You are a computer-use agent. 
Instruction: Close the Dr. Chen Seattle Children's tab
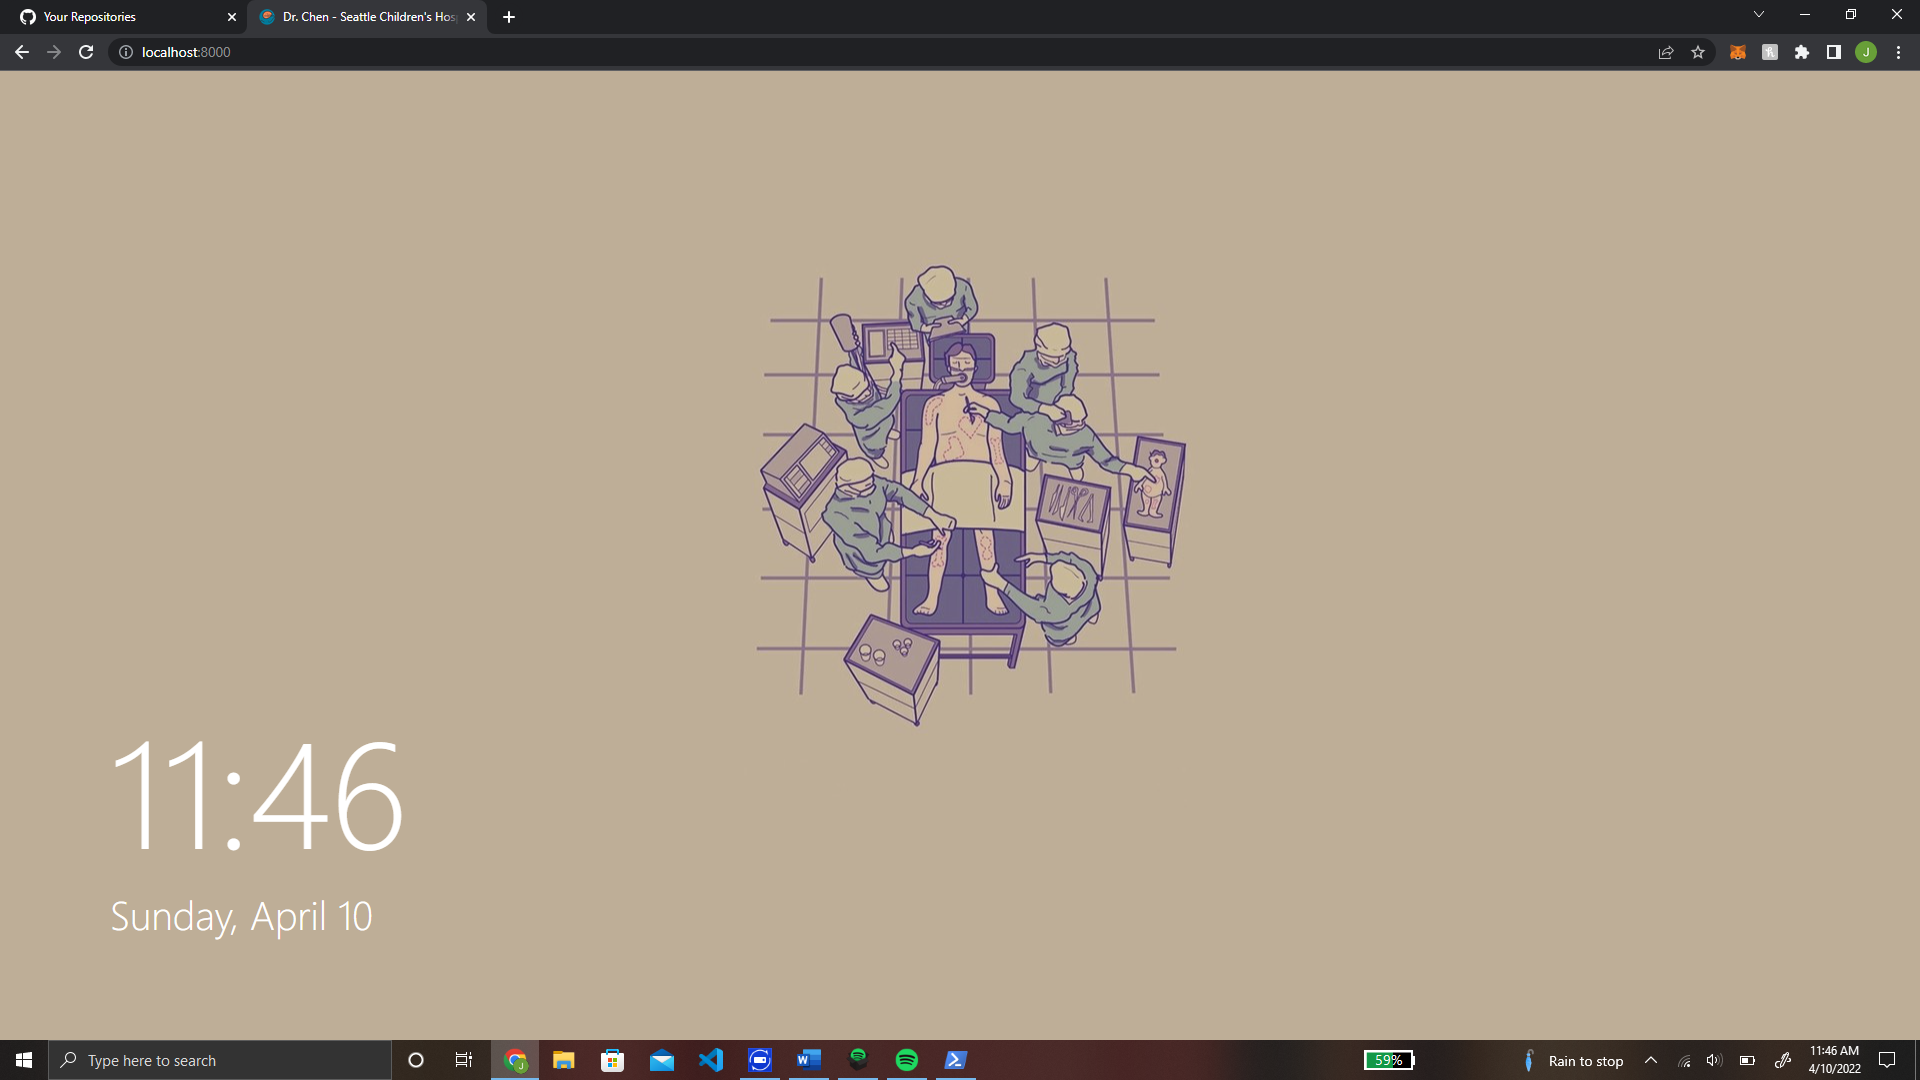tap(471, 17)
